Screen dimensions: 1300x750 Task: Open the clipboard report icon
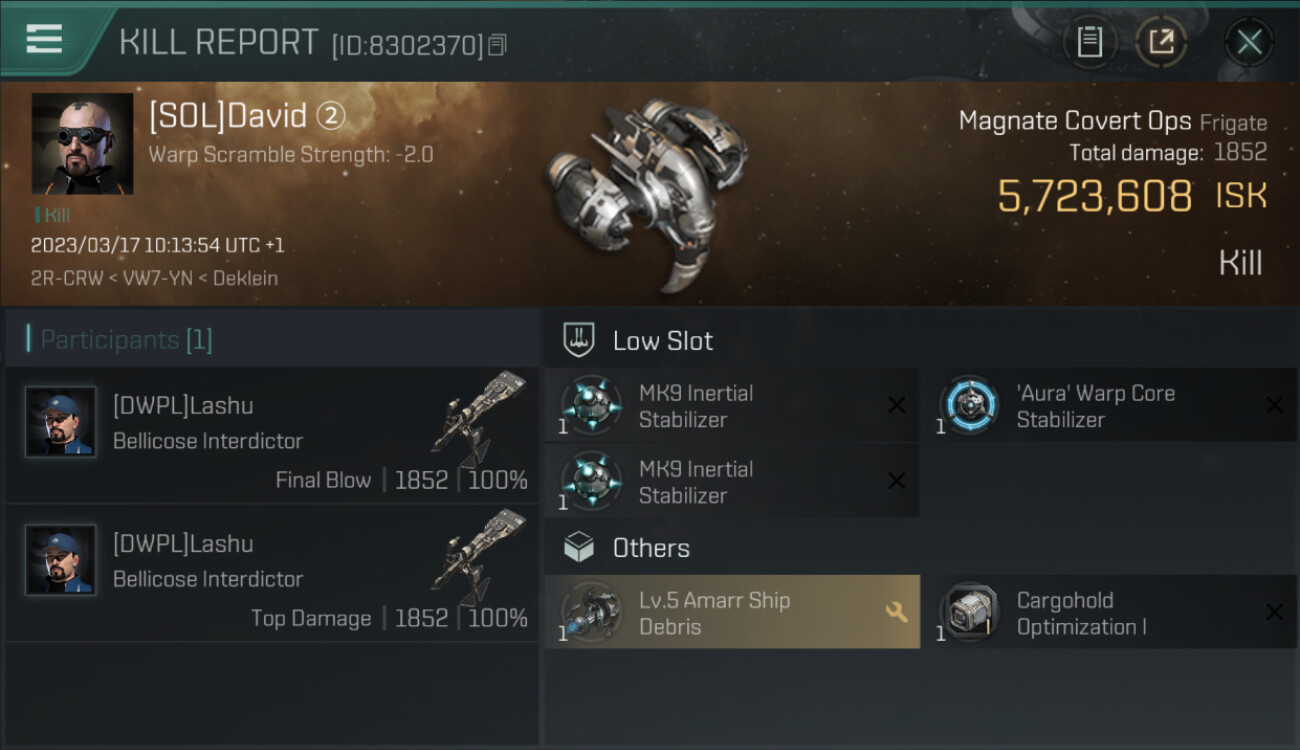coord(1089,42)
